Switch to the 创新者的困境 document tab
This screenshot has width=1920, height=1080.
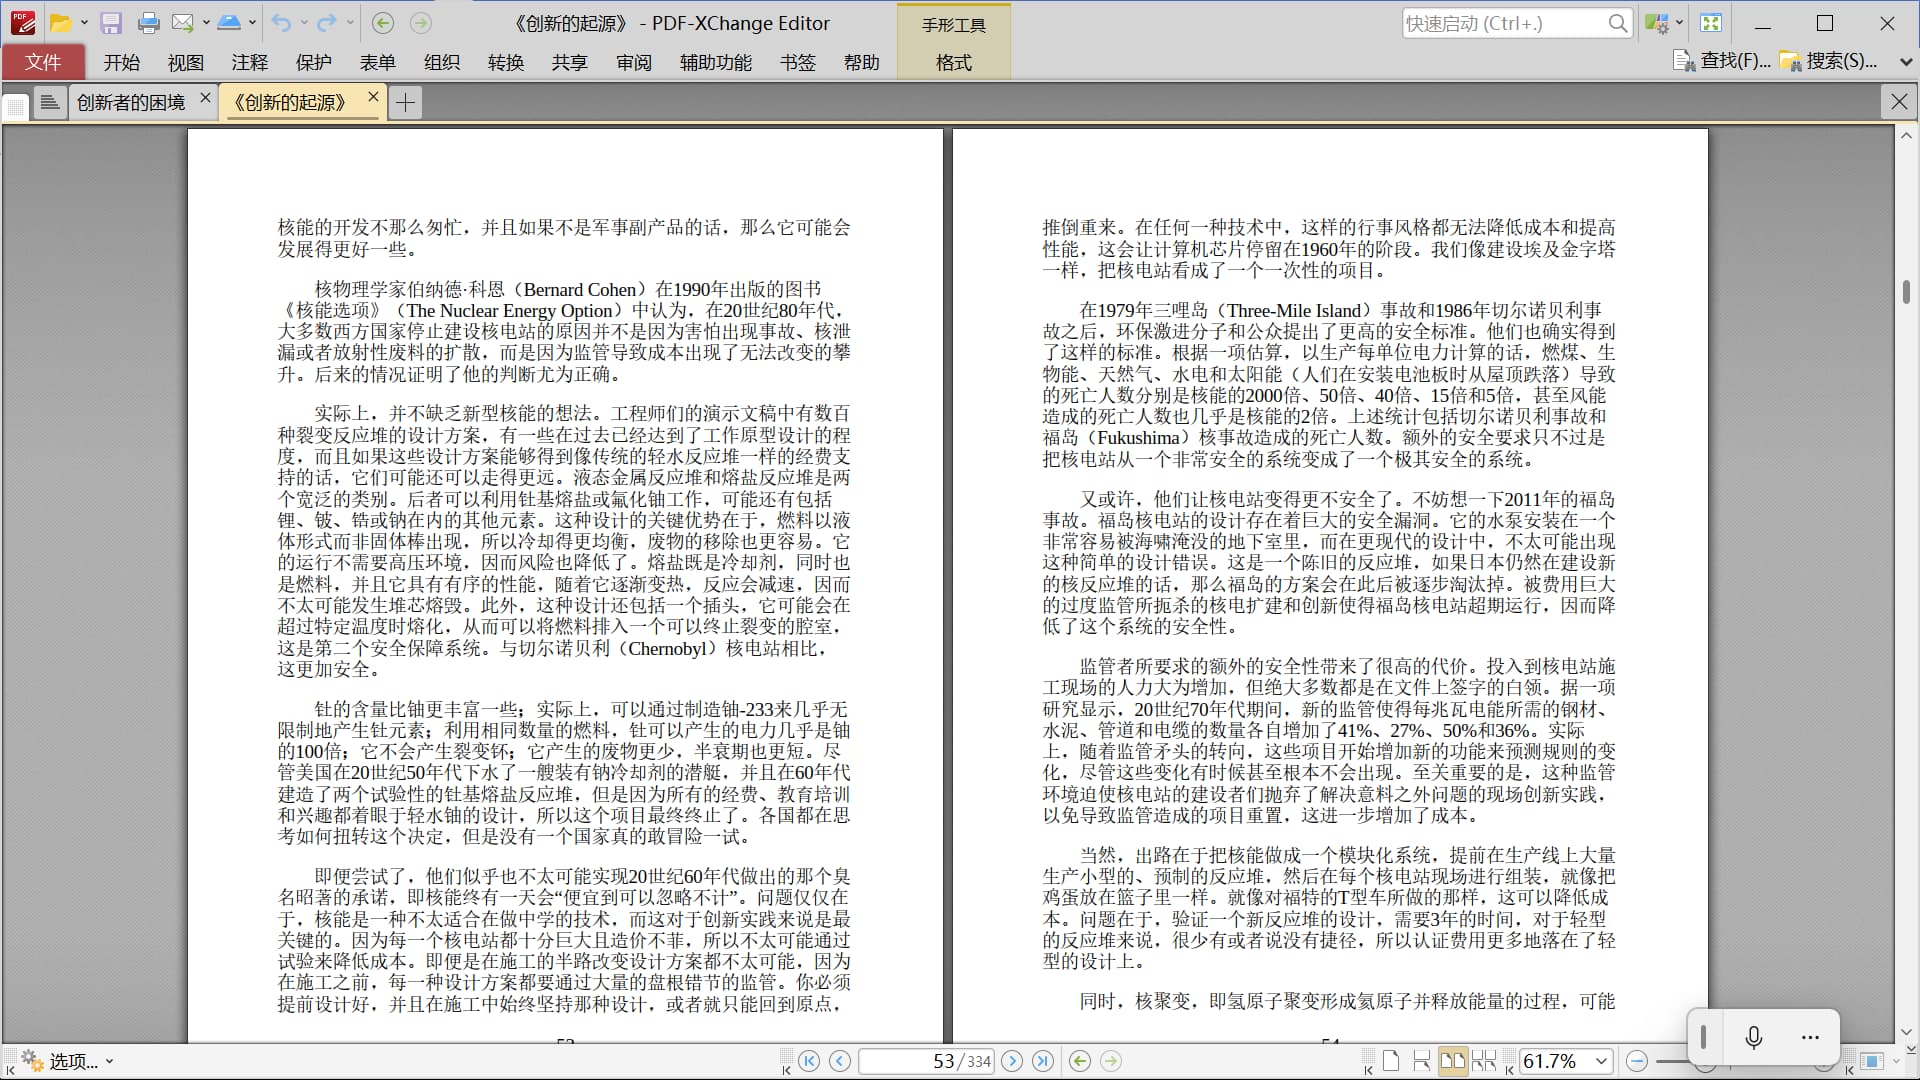131,102
